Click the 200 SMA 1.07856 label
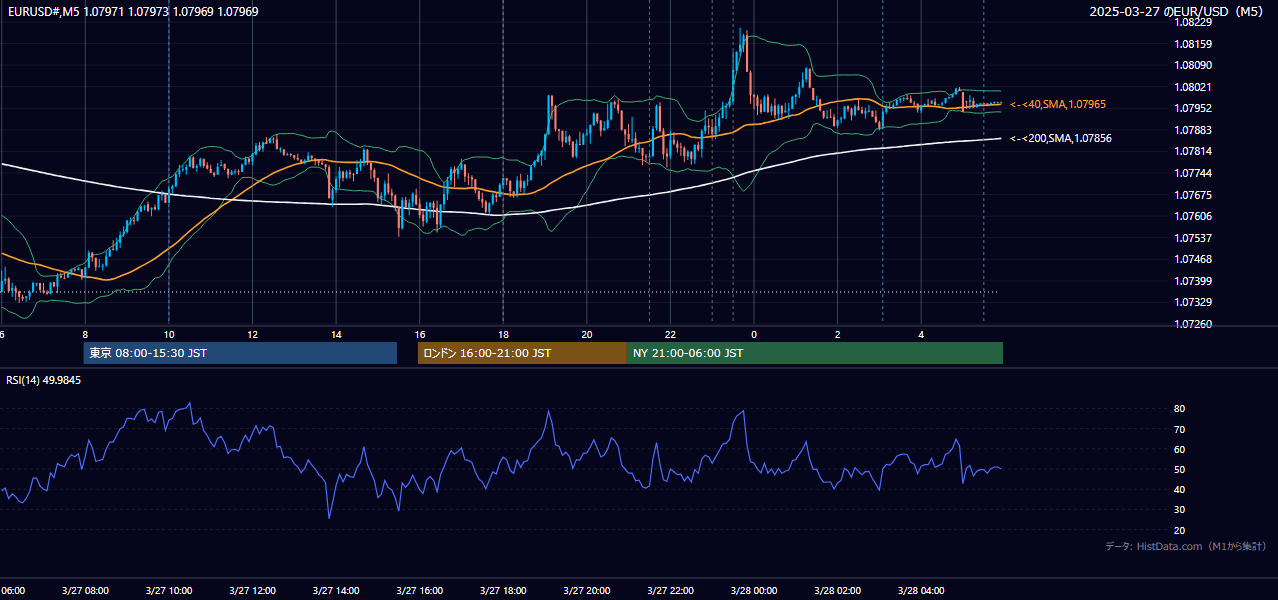This screenshot has width=1278, height=600. click(x=1061, y=138)
